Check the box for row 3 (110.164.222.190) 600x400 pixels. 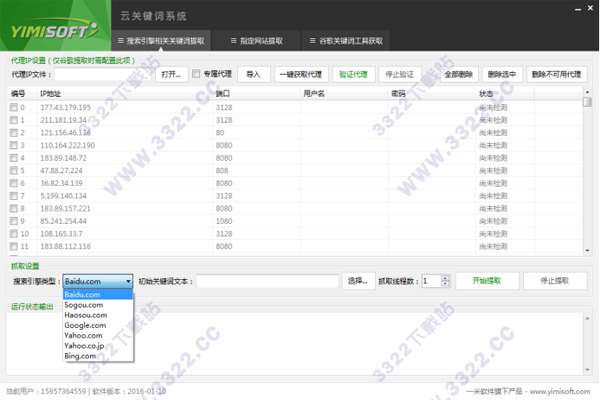pyautogui.click(x=14, y=145)
